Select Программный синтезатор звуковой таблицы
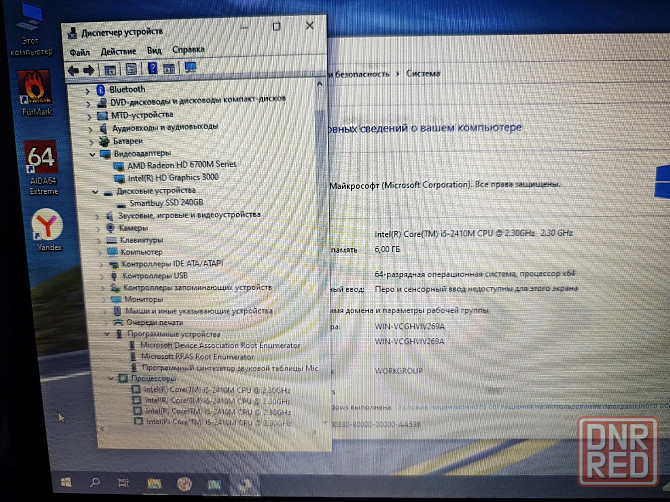This screenshot has width=670, height=502. coord(230,368)
